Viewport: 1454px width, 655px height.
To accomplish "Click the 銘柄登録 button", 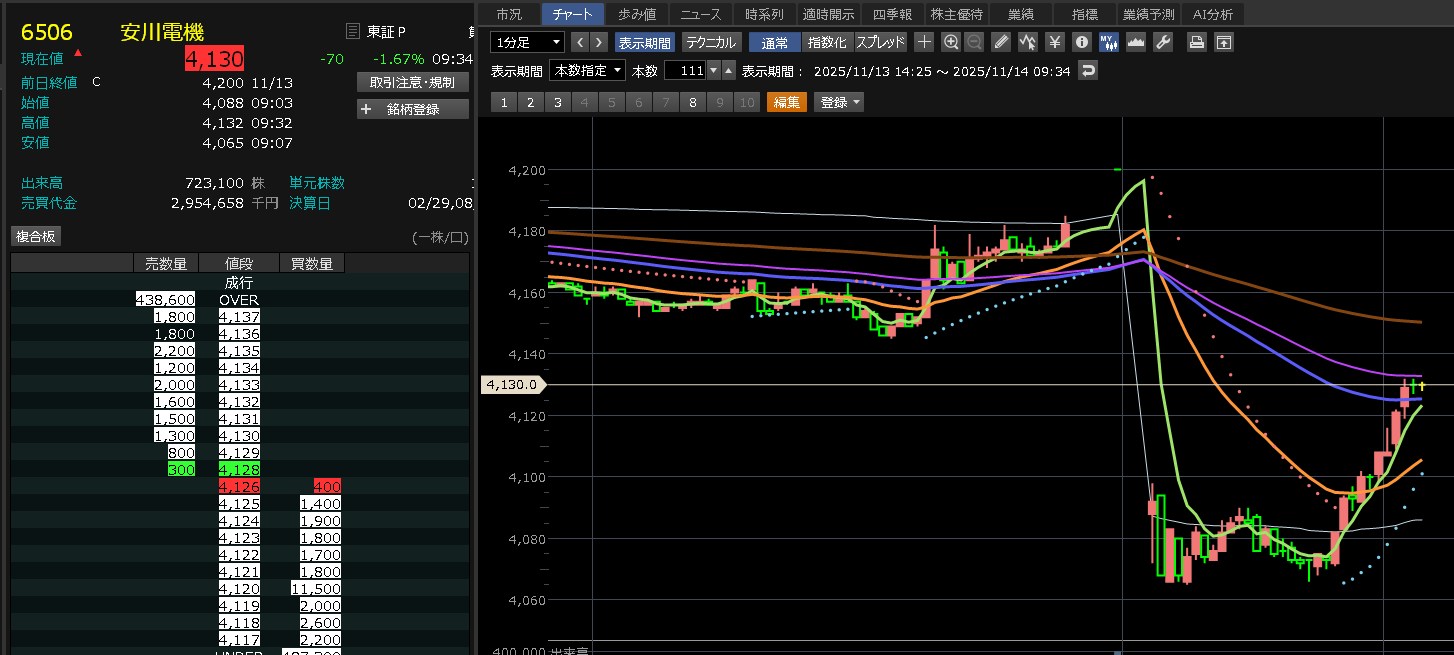I will [x=412, y=109].
